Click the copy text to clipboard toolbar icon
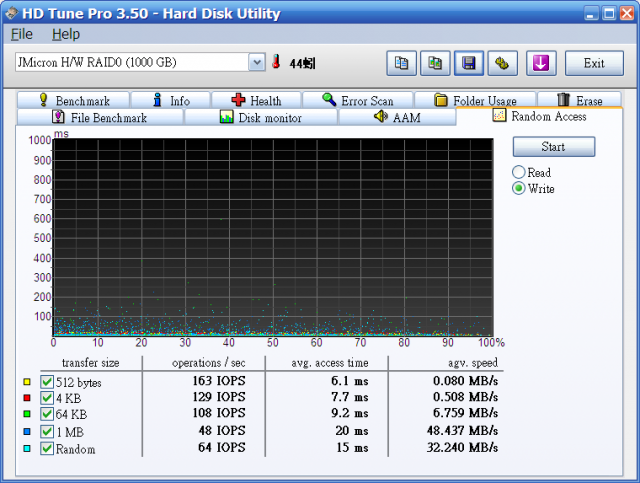The width and height of the screenshot is (640, 483). tap(401, 63)
